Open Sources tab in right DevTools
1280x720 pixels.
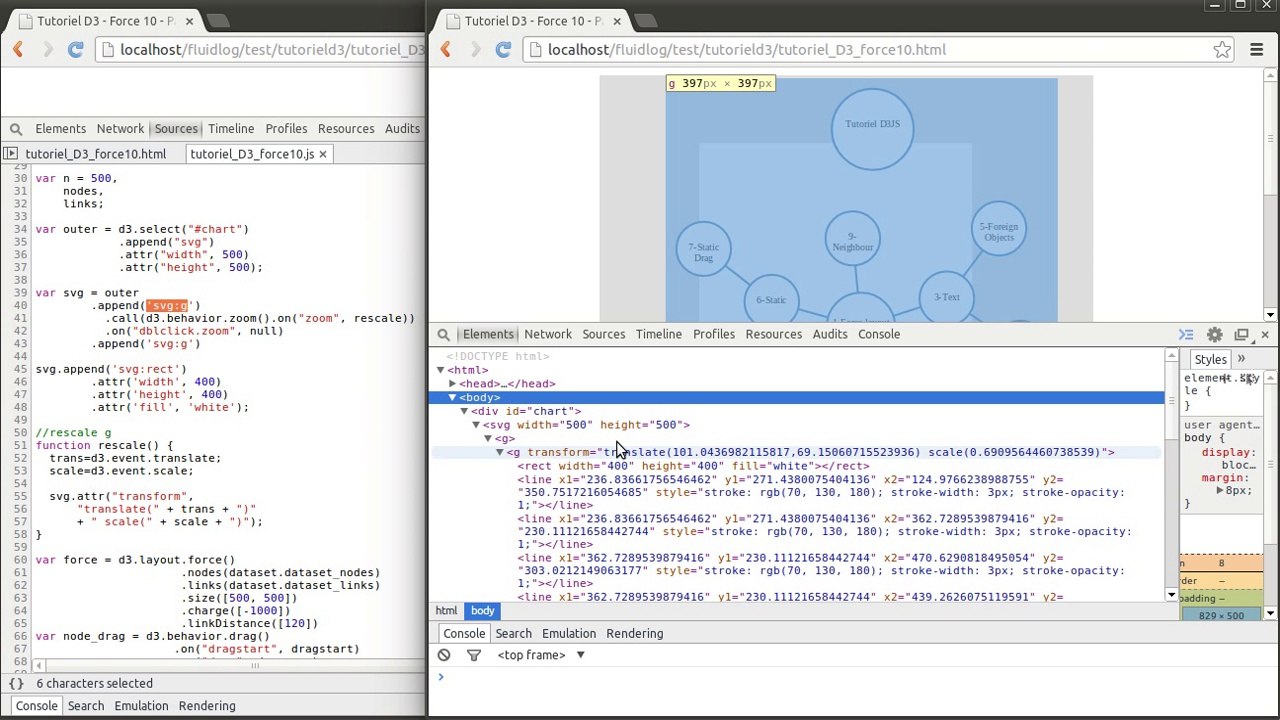point(604,334)
